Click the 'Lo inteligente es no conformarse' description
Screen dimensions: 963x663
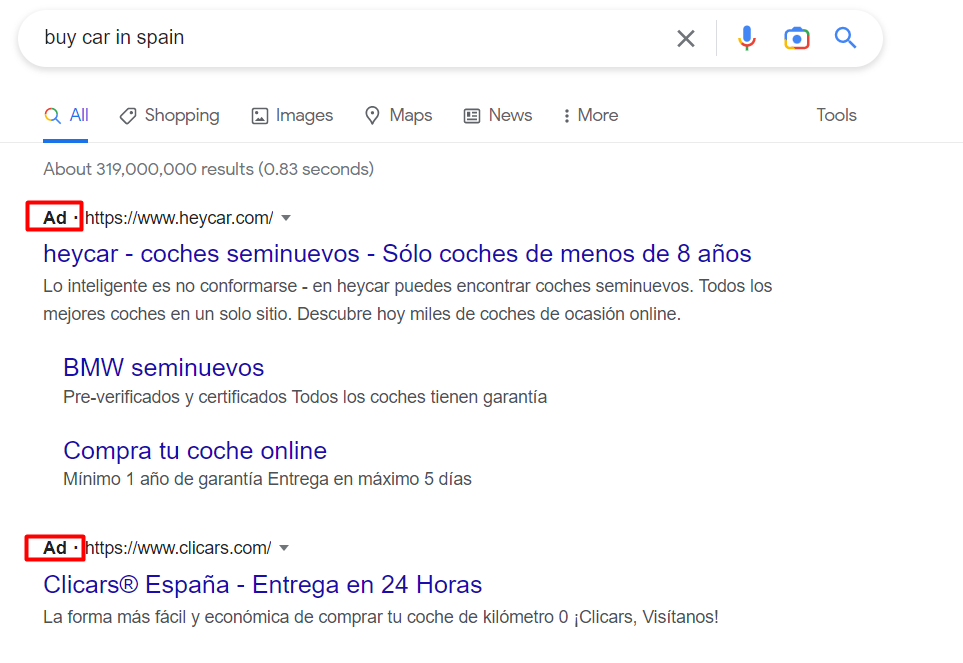(x=407, y=300)
